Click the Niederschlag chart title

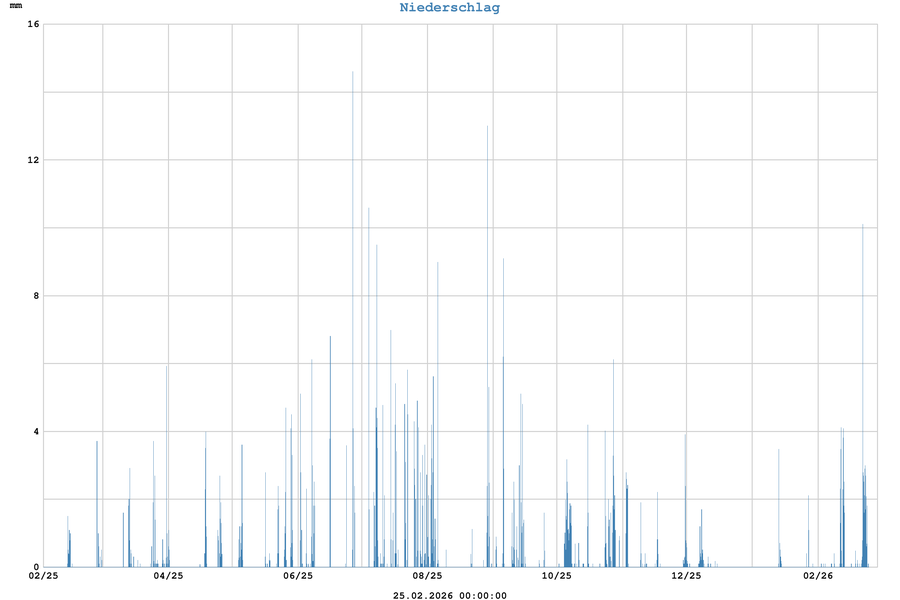click(x=449, y=8)
